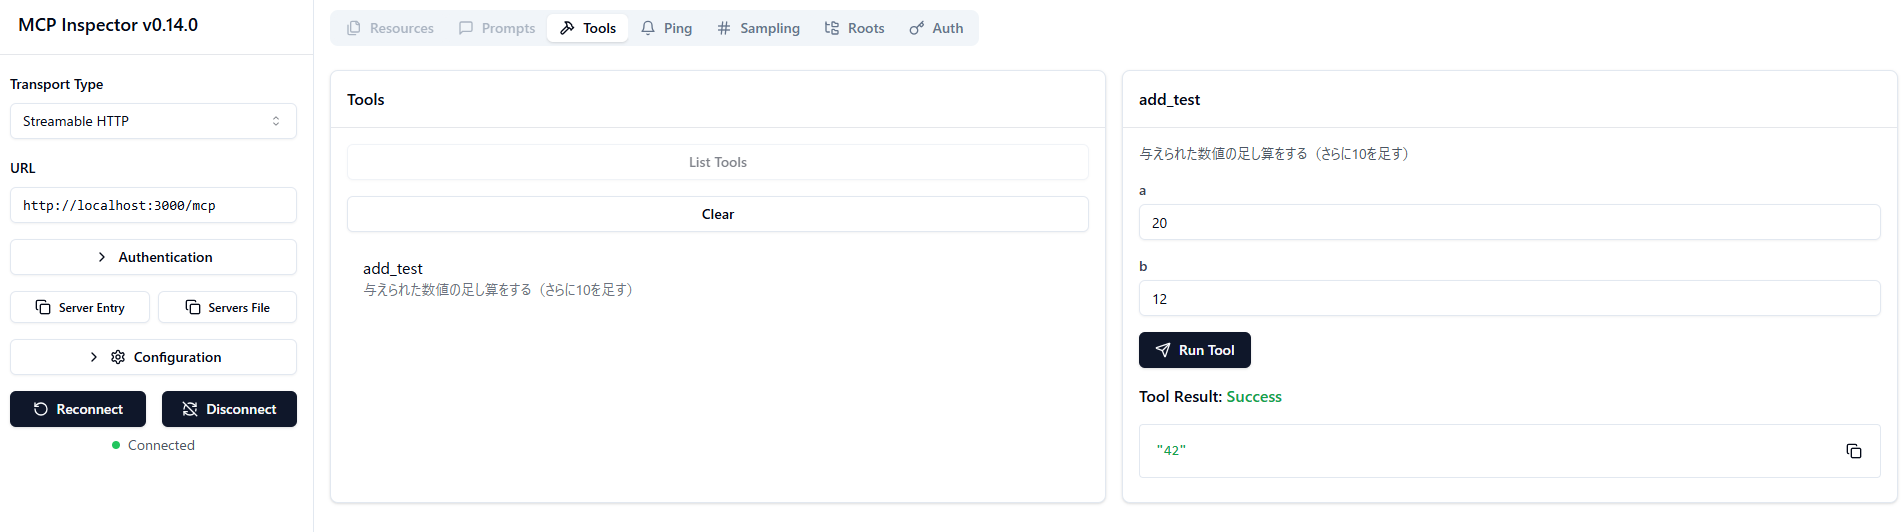Click the Server Entry copy icon

coord(43,307)
